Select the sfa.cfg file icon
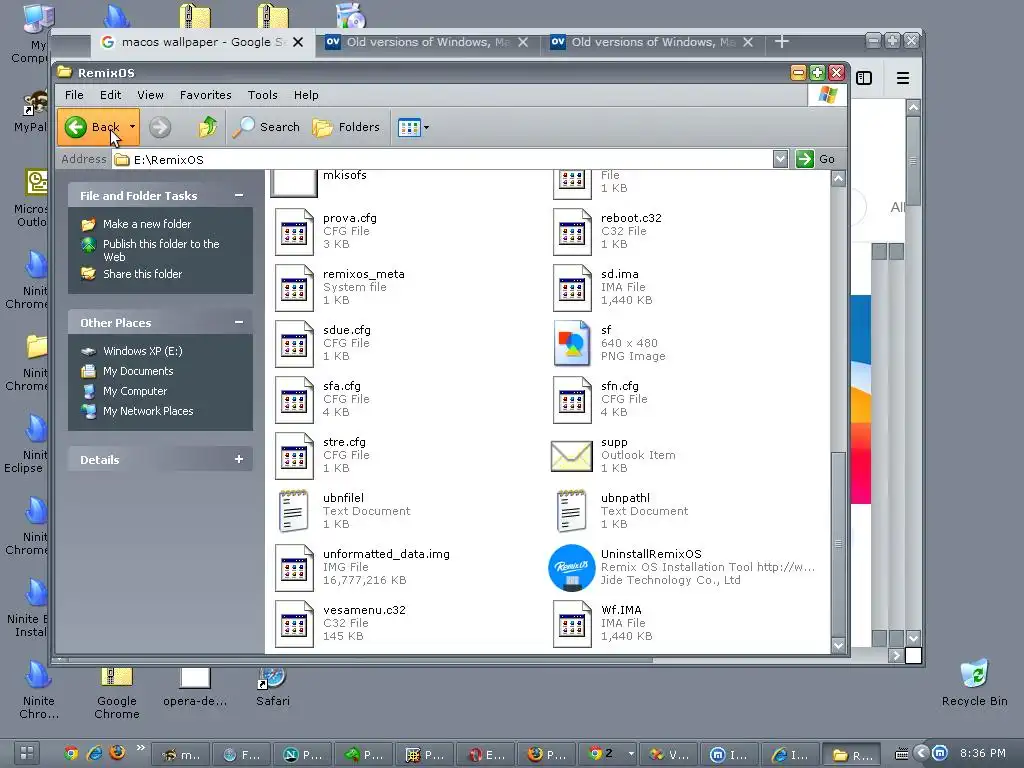This screenshot has height=768, width=1024. pos(294,400)
